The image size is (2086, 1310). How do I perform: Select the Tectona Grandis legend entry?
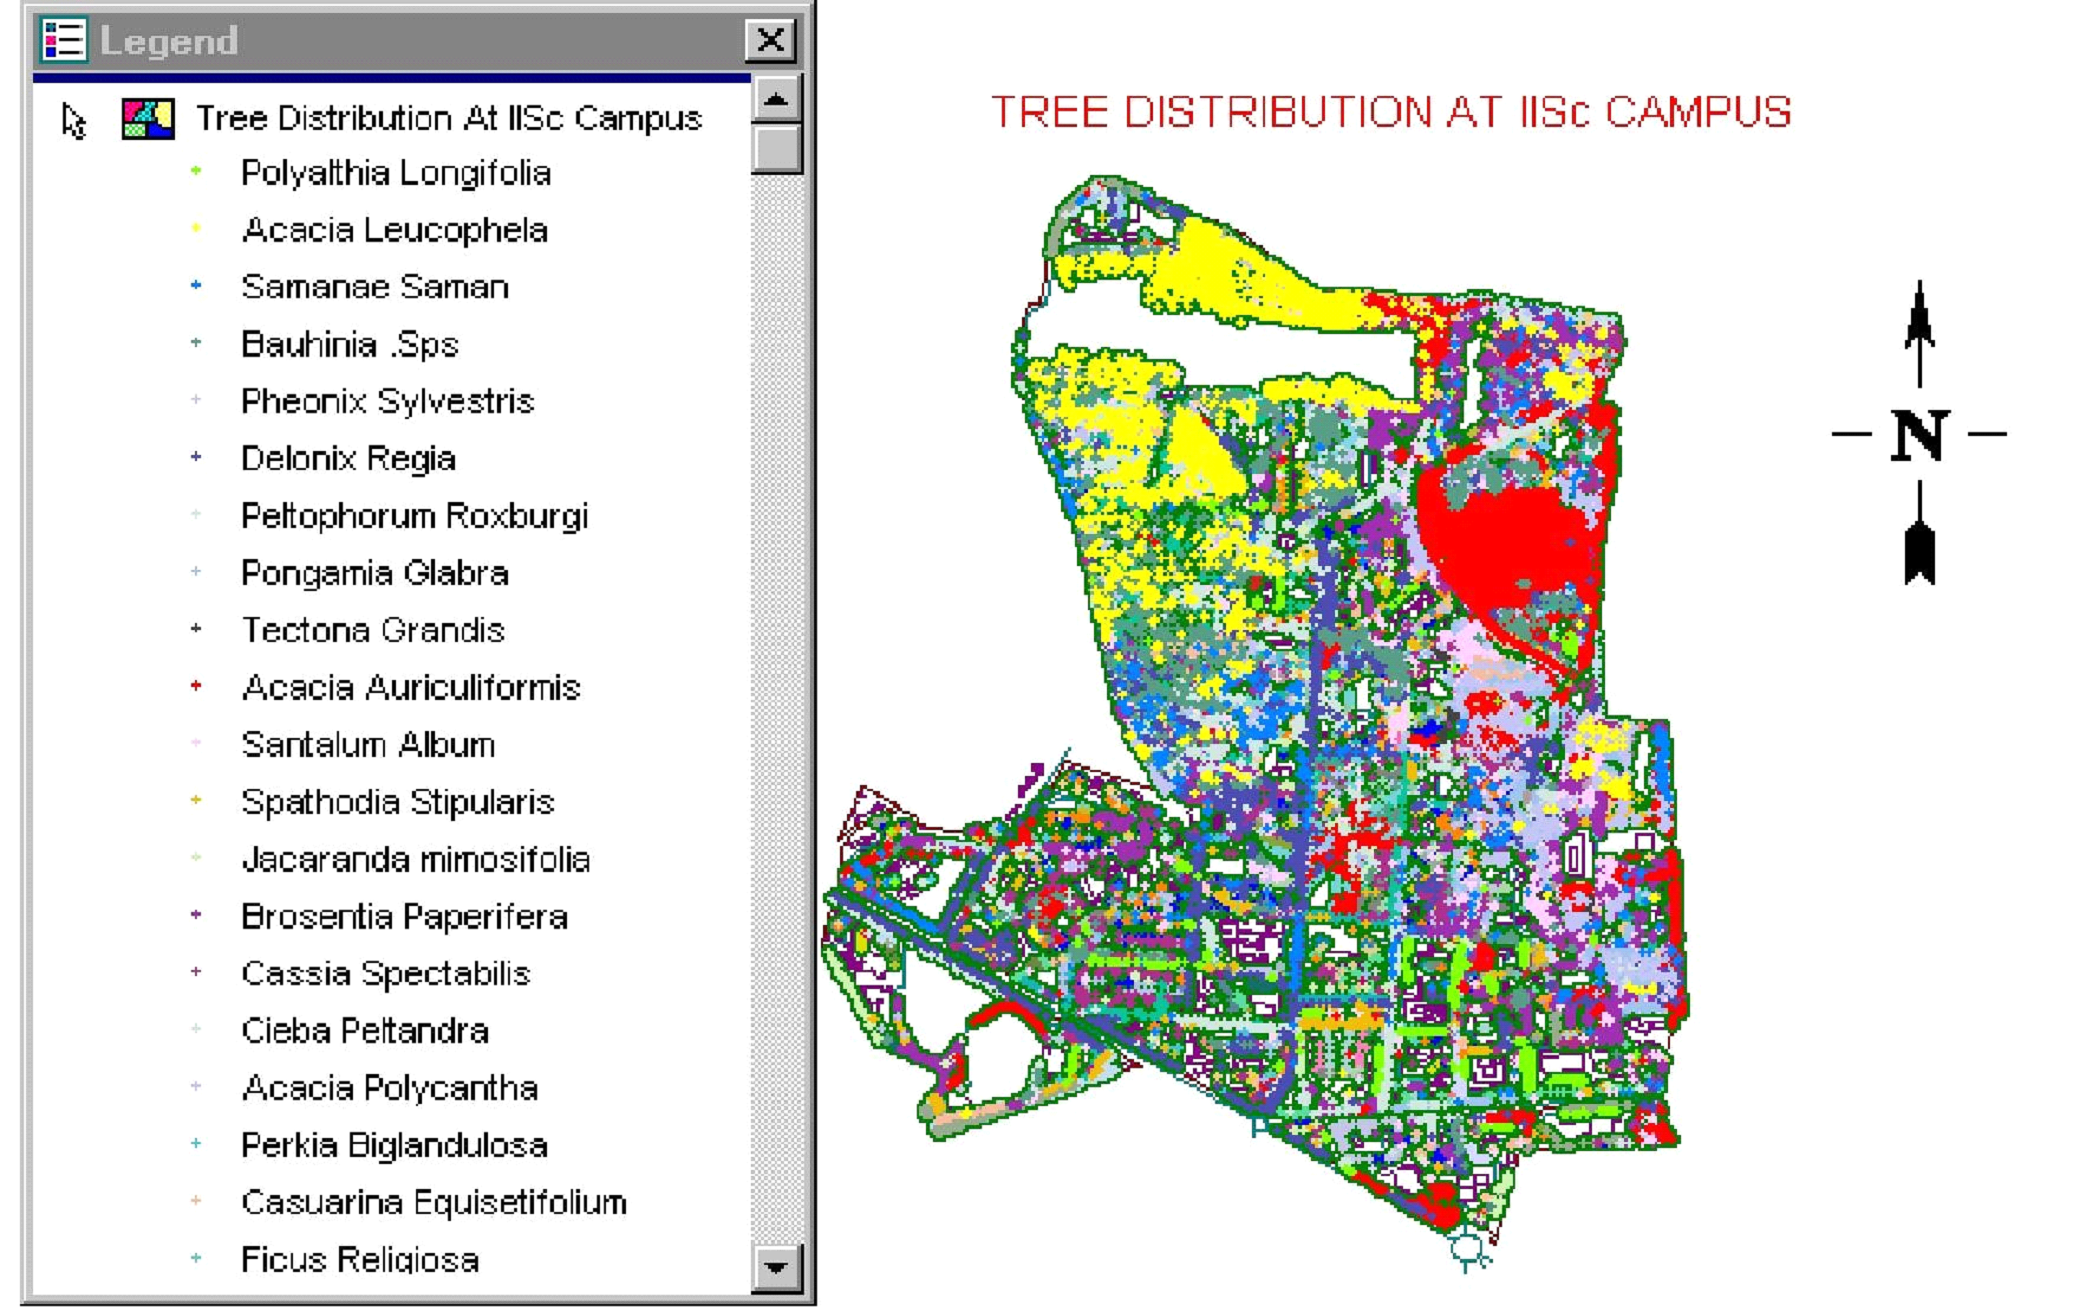(373, 630)
